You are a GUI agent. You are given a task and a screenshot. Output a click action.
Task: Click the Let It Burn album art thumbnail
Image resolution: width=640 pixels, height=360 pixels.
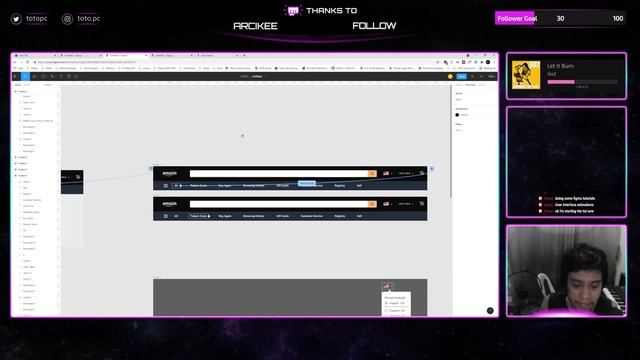[526, 75]
